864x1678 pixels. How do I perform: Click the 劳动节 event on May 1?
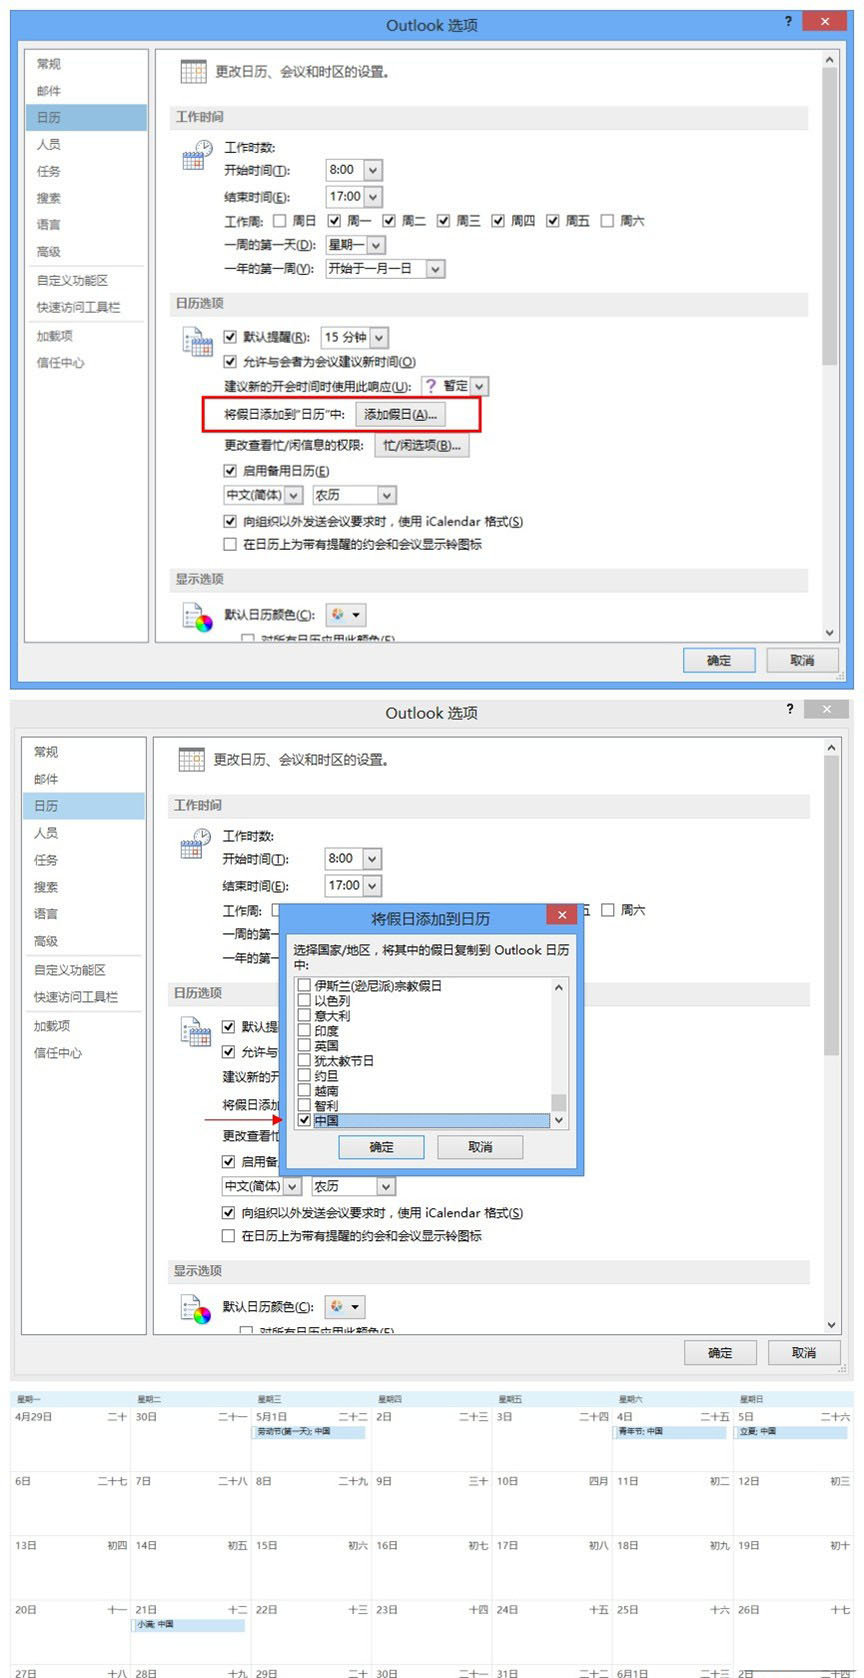point(310,1432)
